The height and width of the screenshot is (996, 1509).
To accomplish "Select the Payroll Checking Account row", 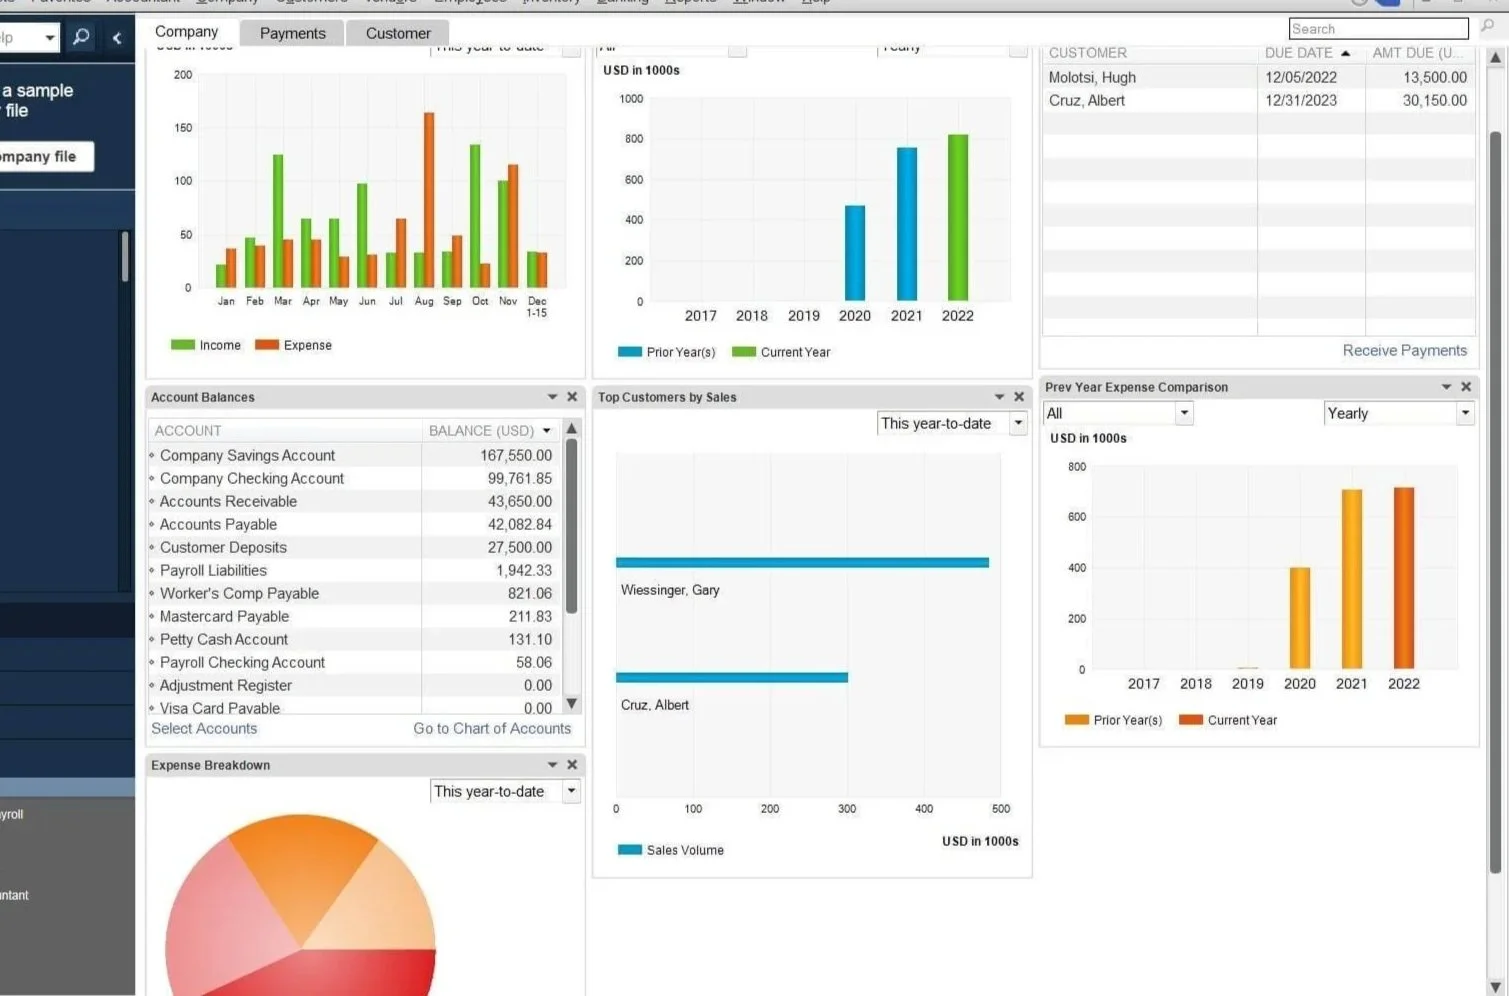I will [355, 662].
